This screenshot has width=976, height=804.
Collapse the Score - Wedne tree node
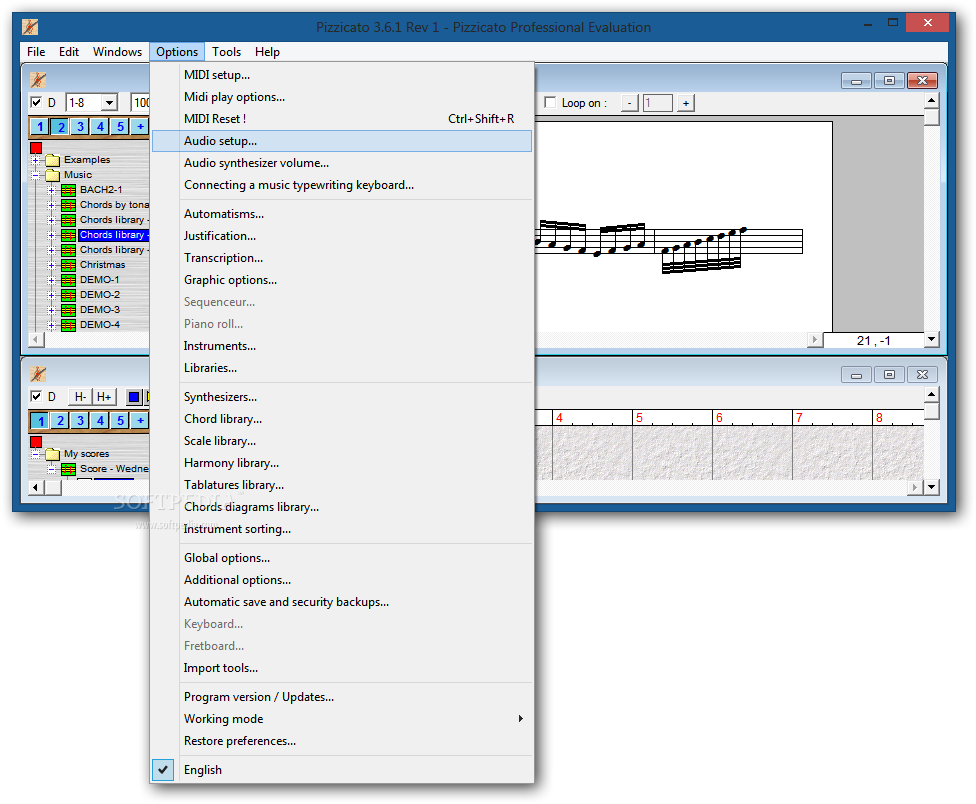52,469
